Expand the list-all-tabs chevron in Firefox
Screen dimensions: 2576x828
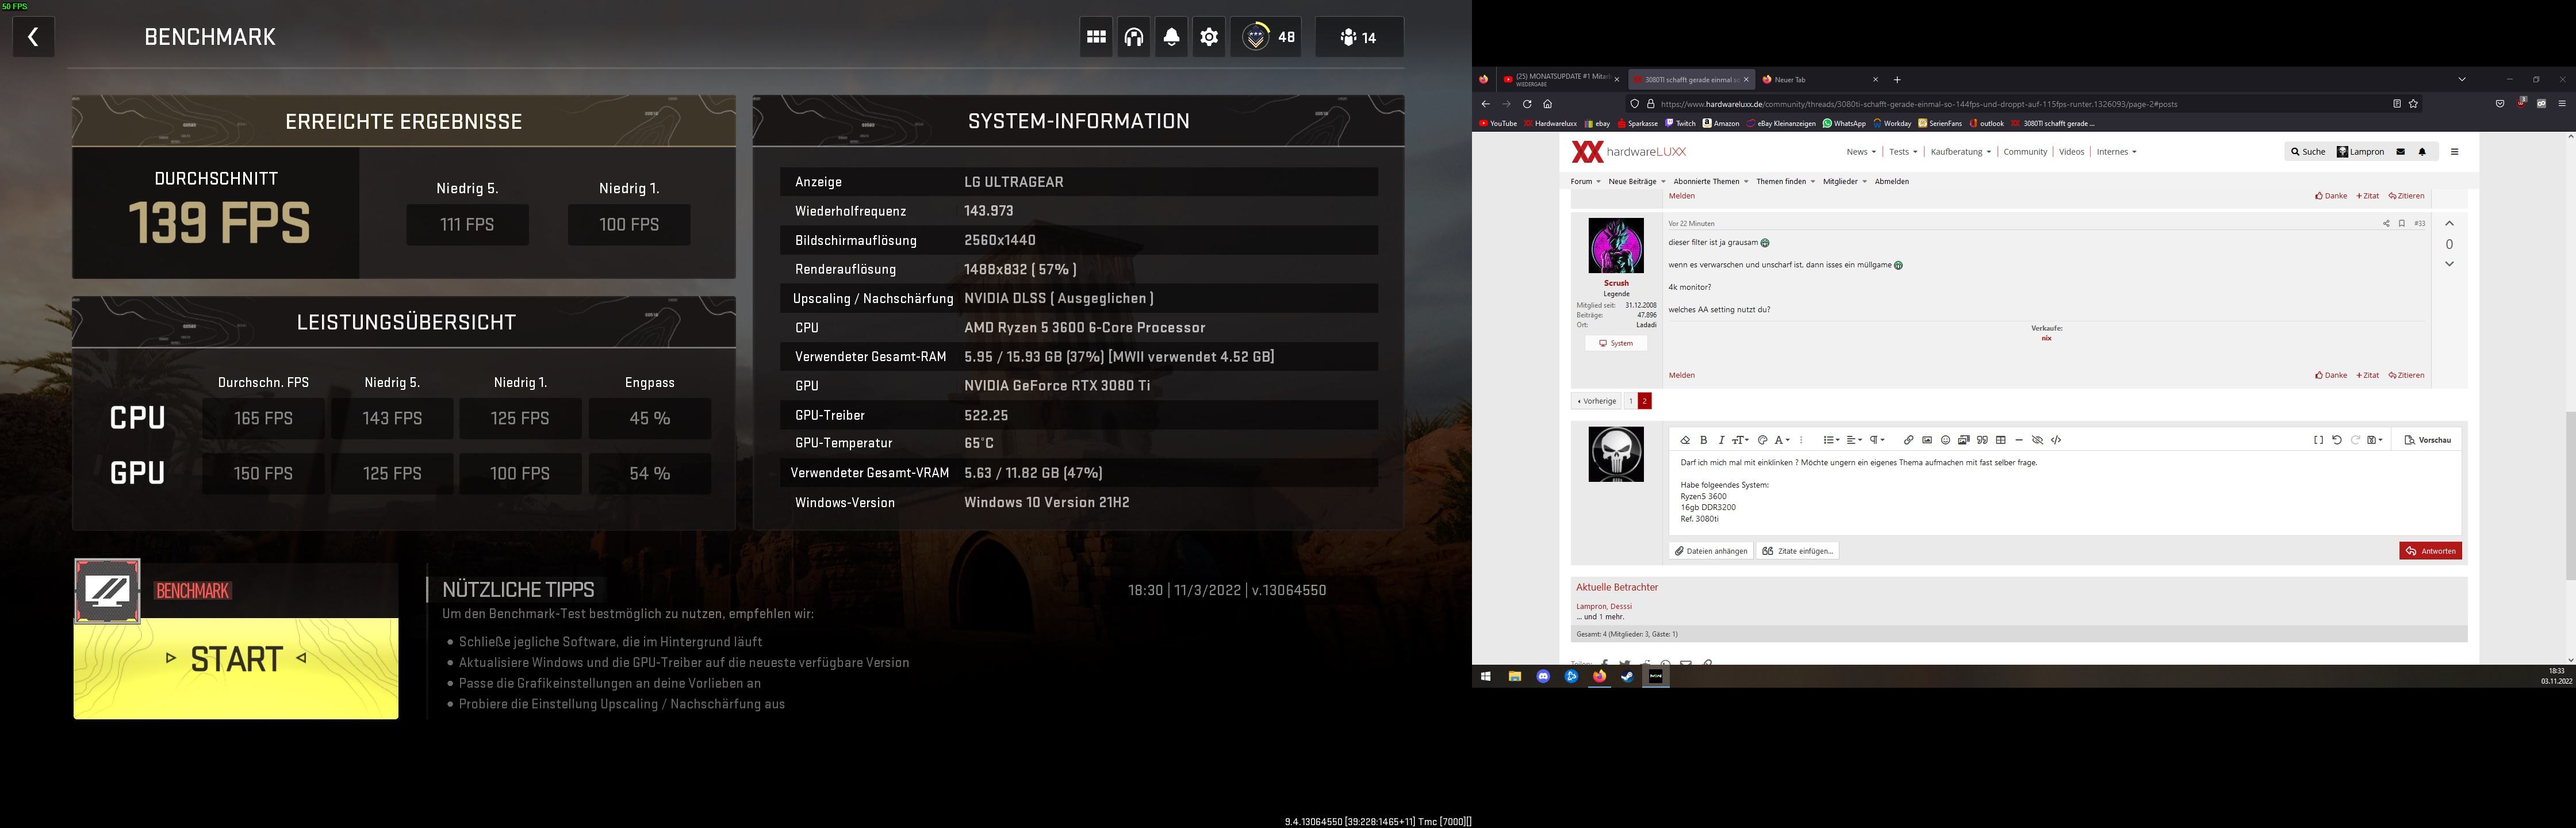point(2462,79)
